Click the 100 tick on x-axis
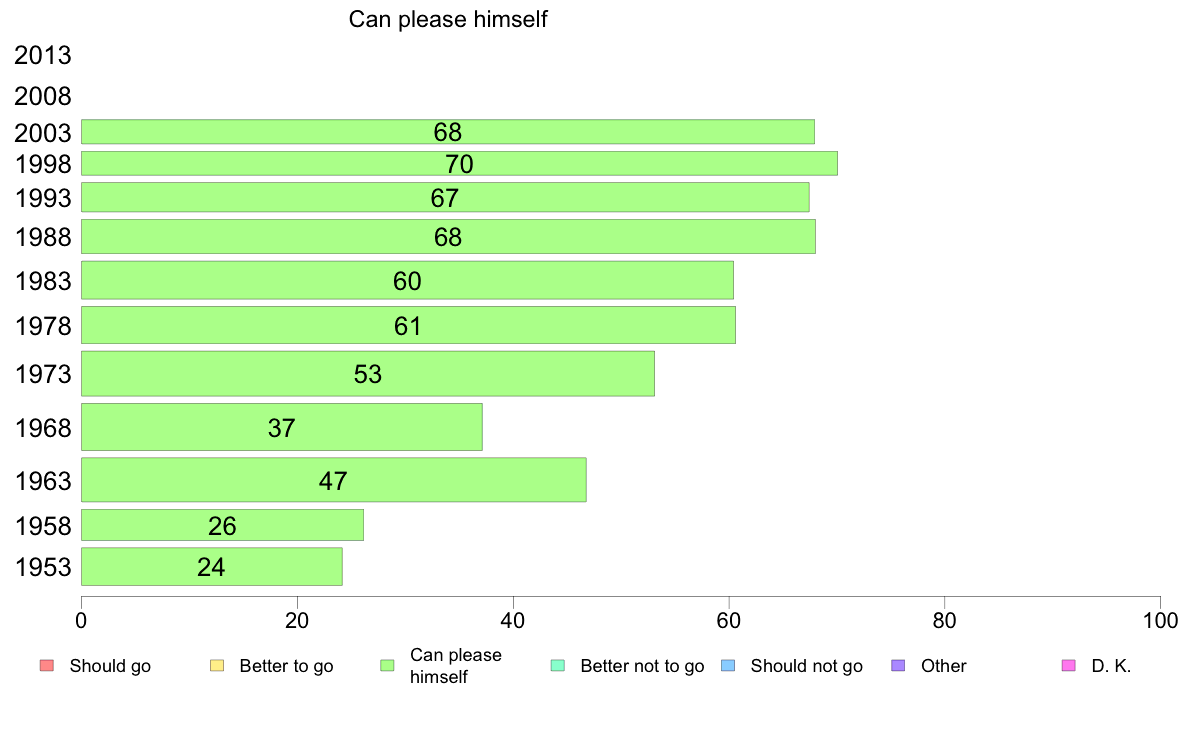This screenshot has height=736, width=1188. tap(1160, 621)
